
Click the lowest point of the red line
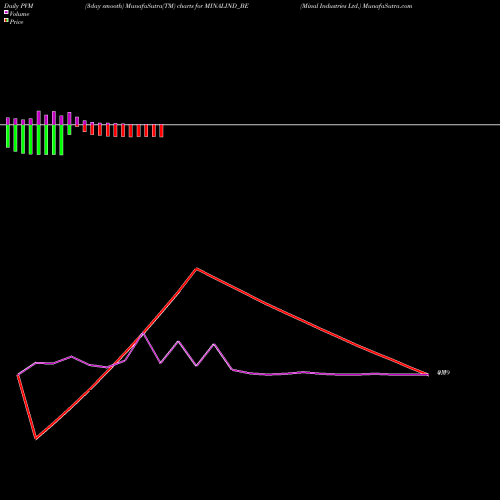point(36,439)
